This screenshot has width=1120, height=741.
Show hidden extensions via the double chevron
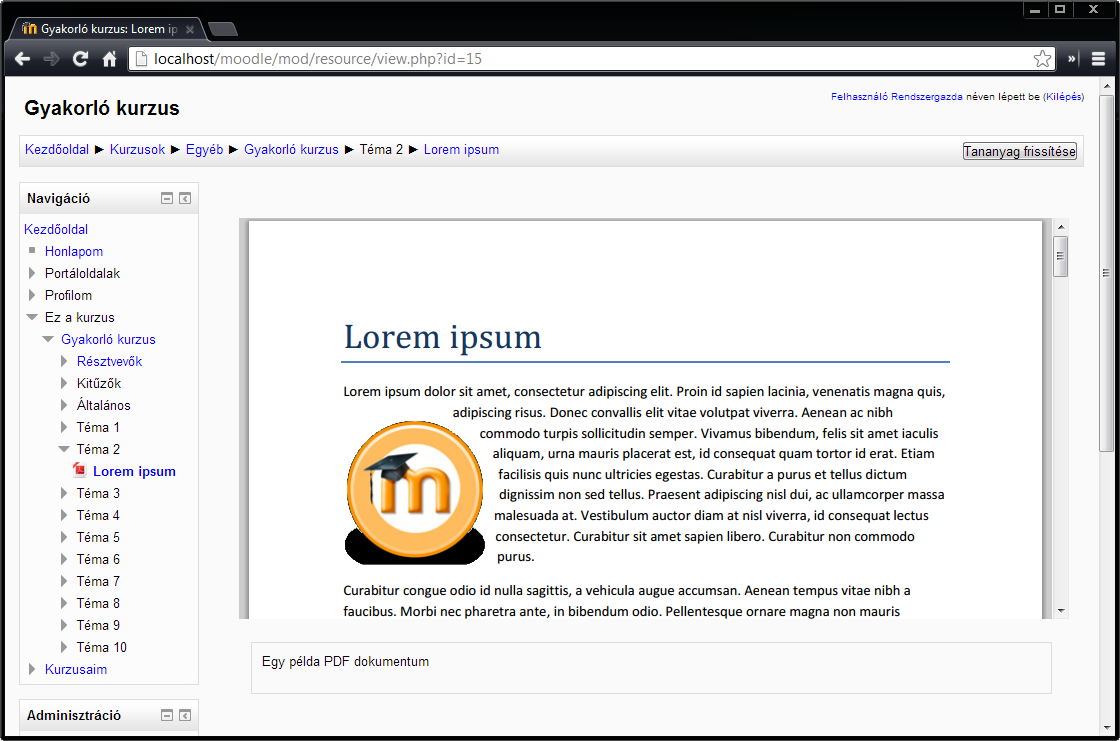[x=1072, y=59]
